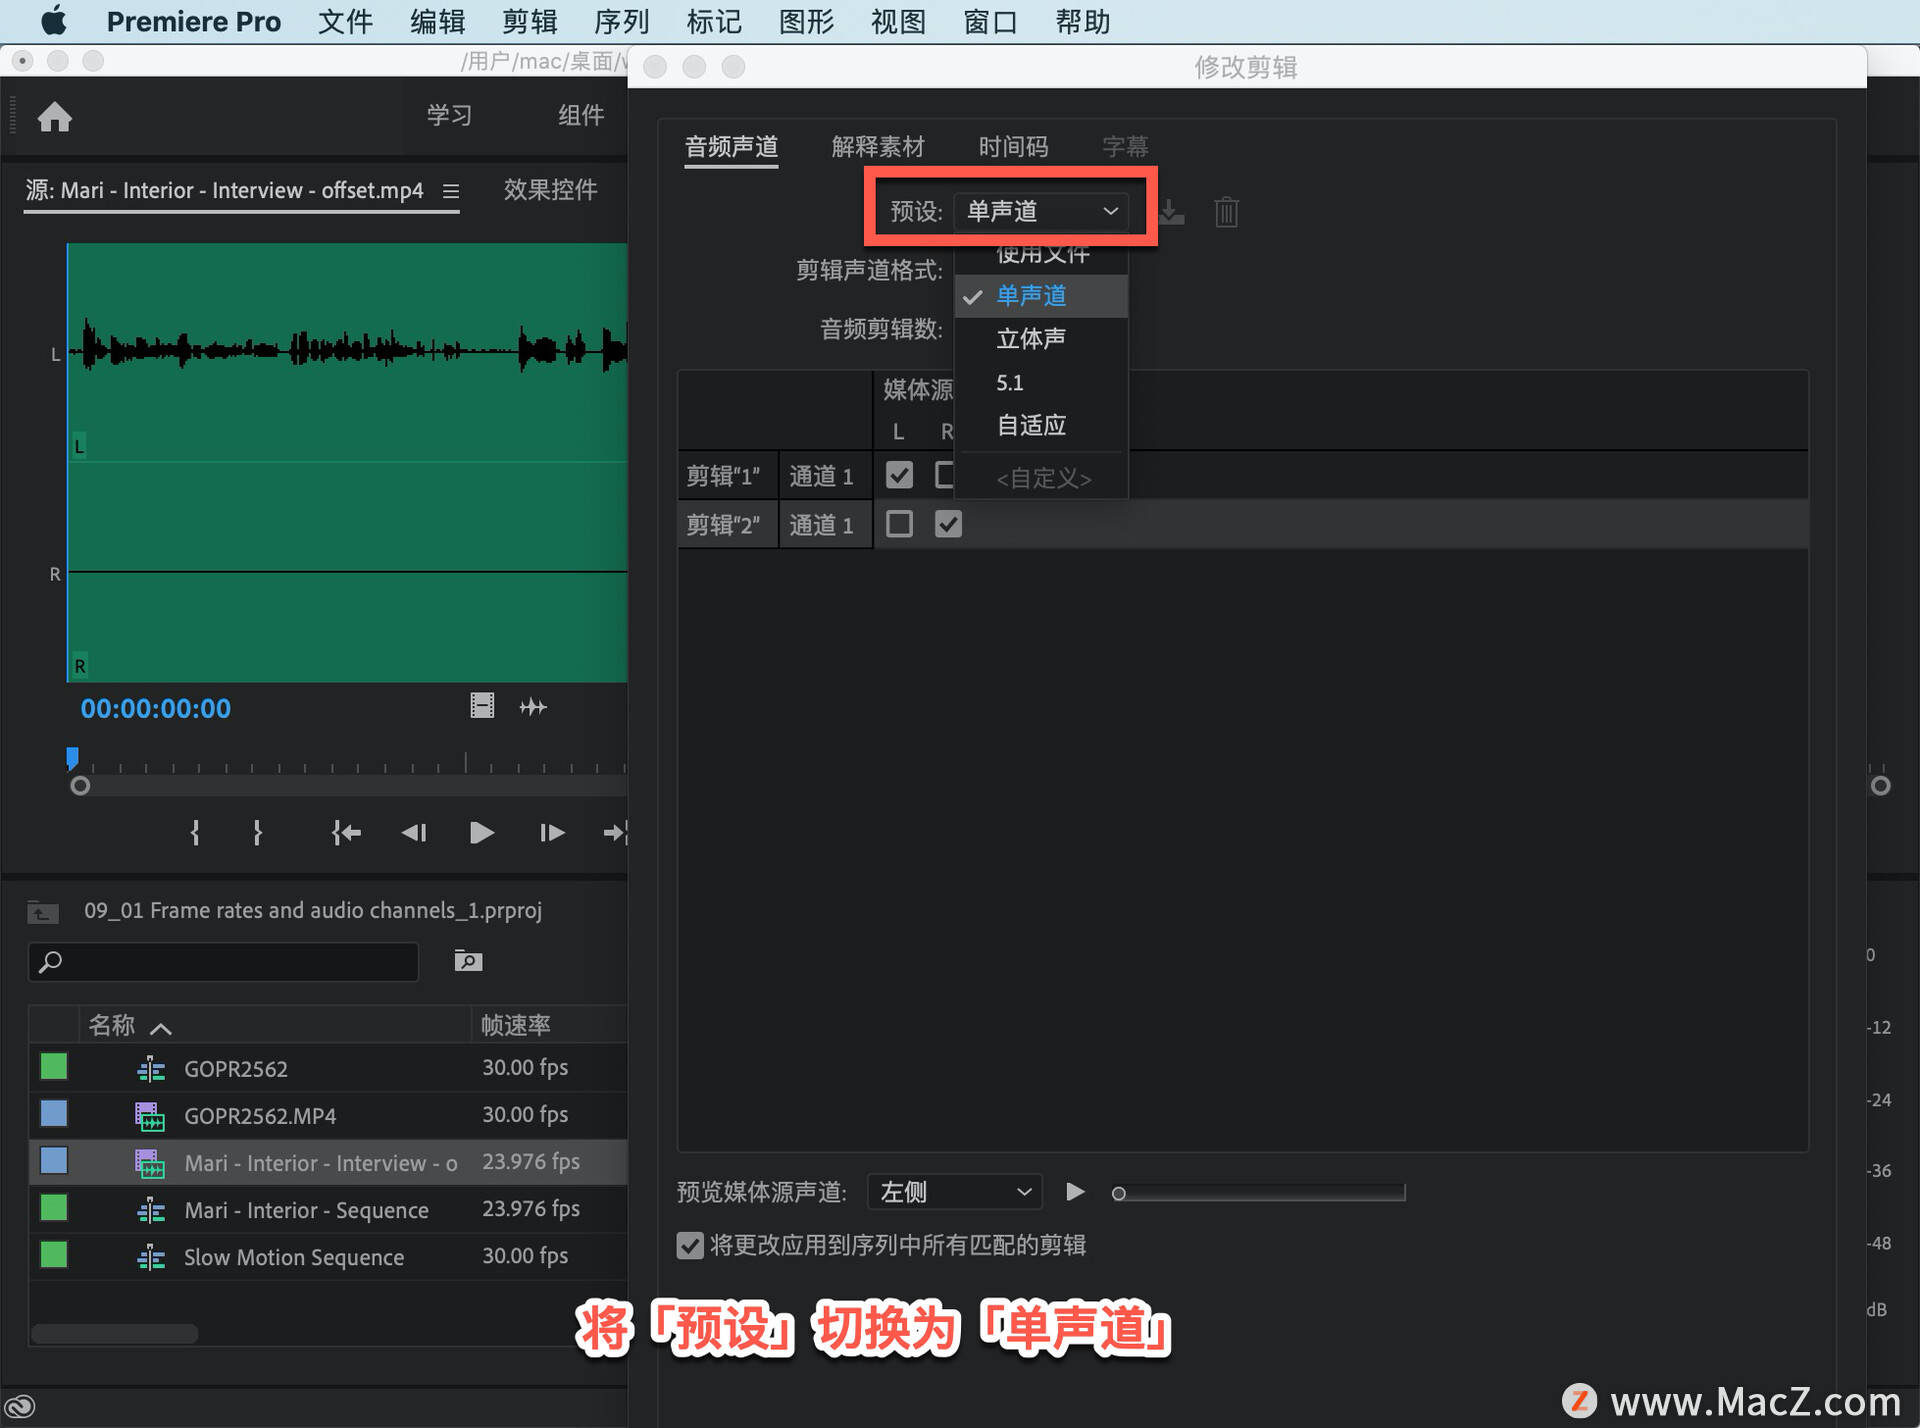Click the insert clip icon in source monitor
This screenshot has width=1920, height=1428.
pyautogui.click(x=612, y=831)
